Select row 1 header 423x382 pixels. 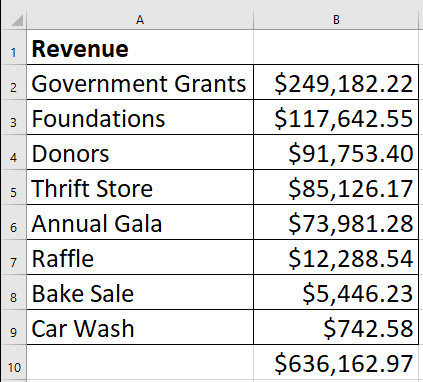14,47
